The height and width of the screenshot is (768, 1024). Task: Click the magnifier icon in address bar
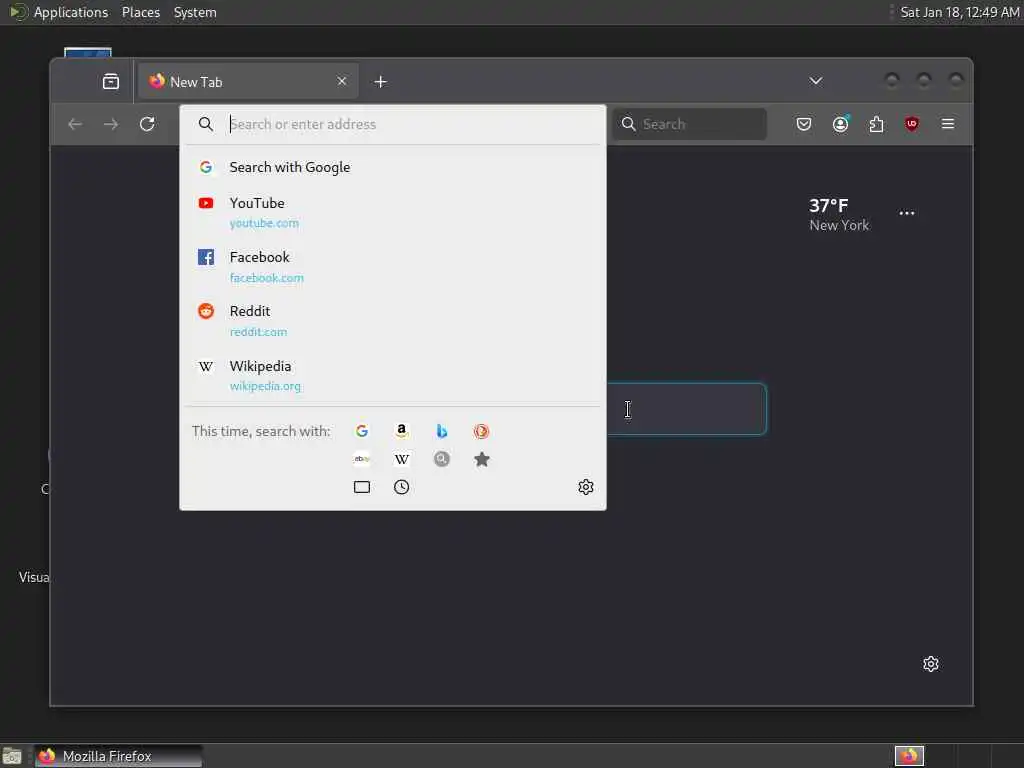(x=206, y=124)
